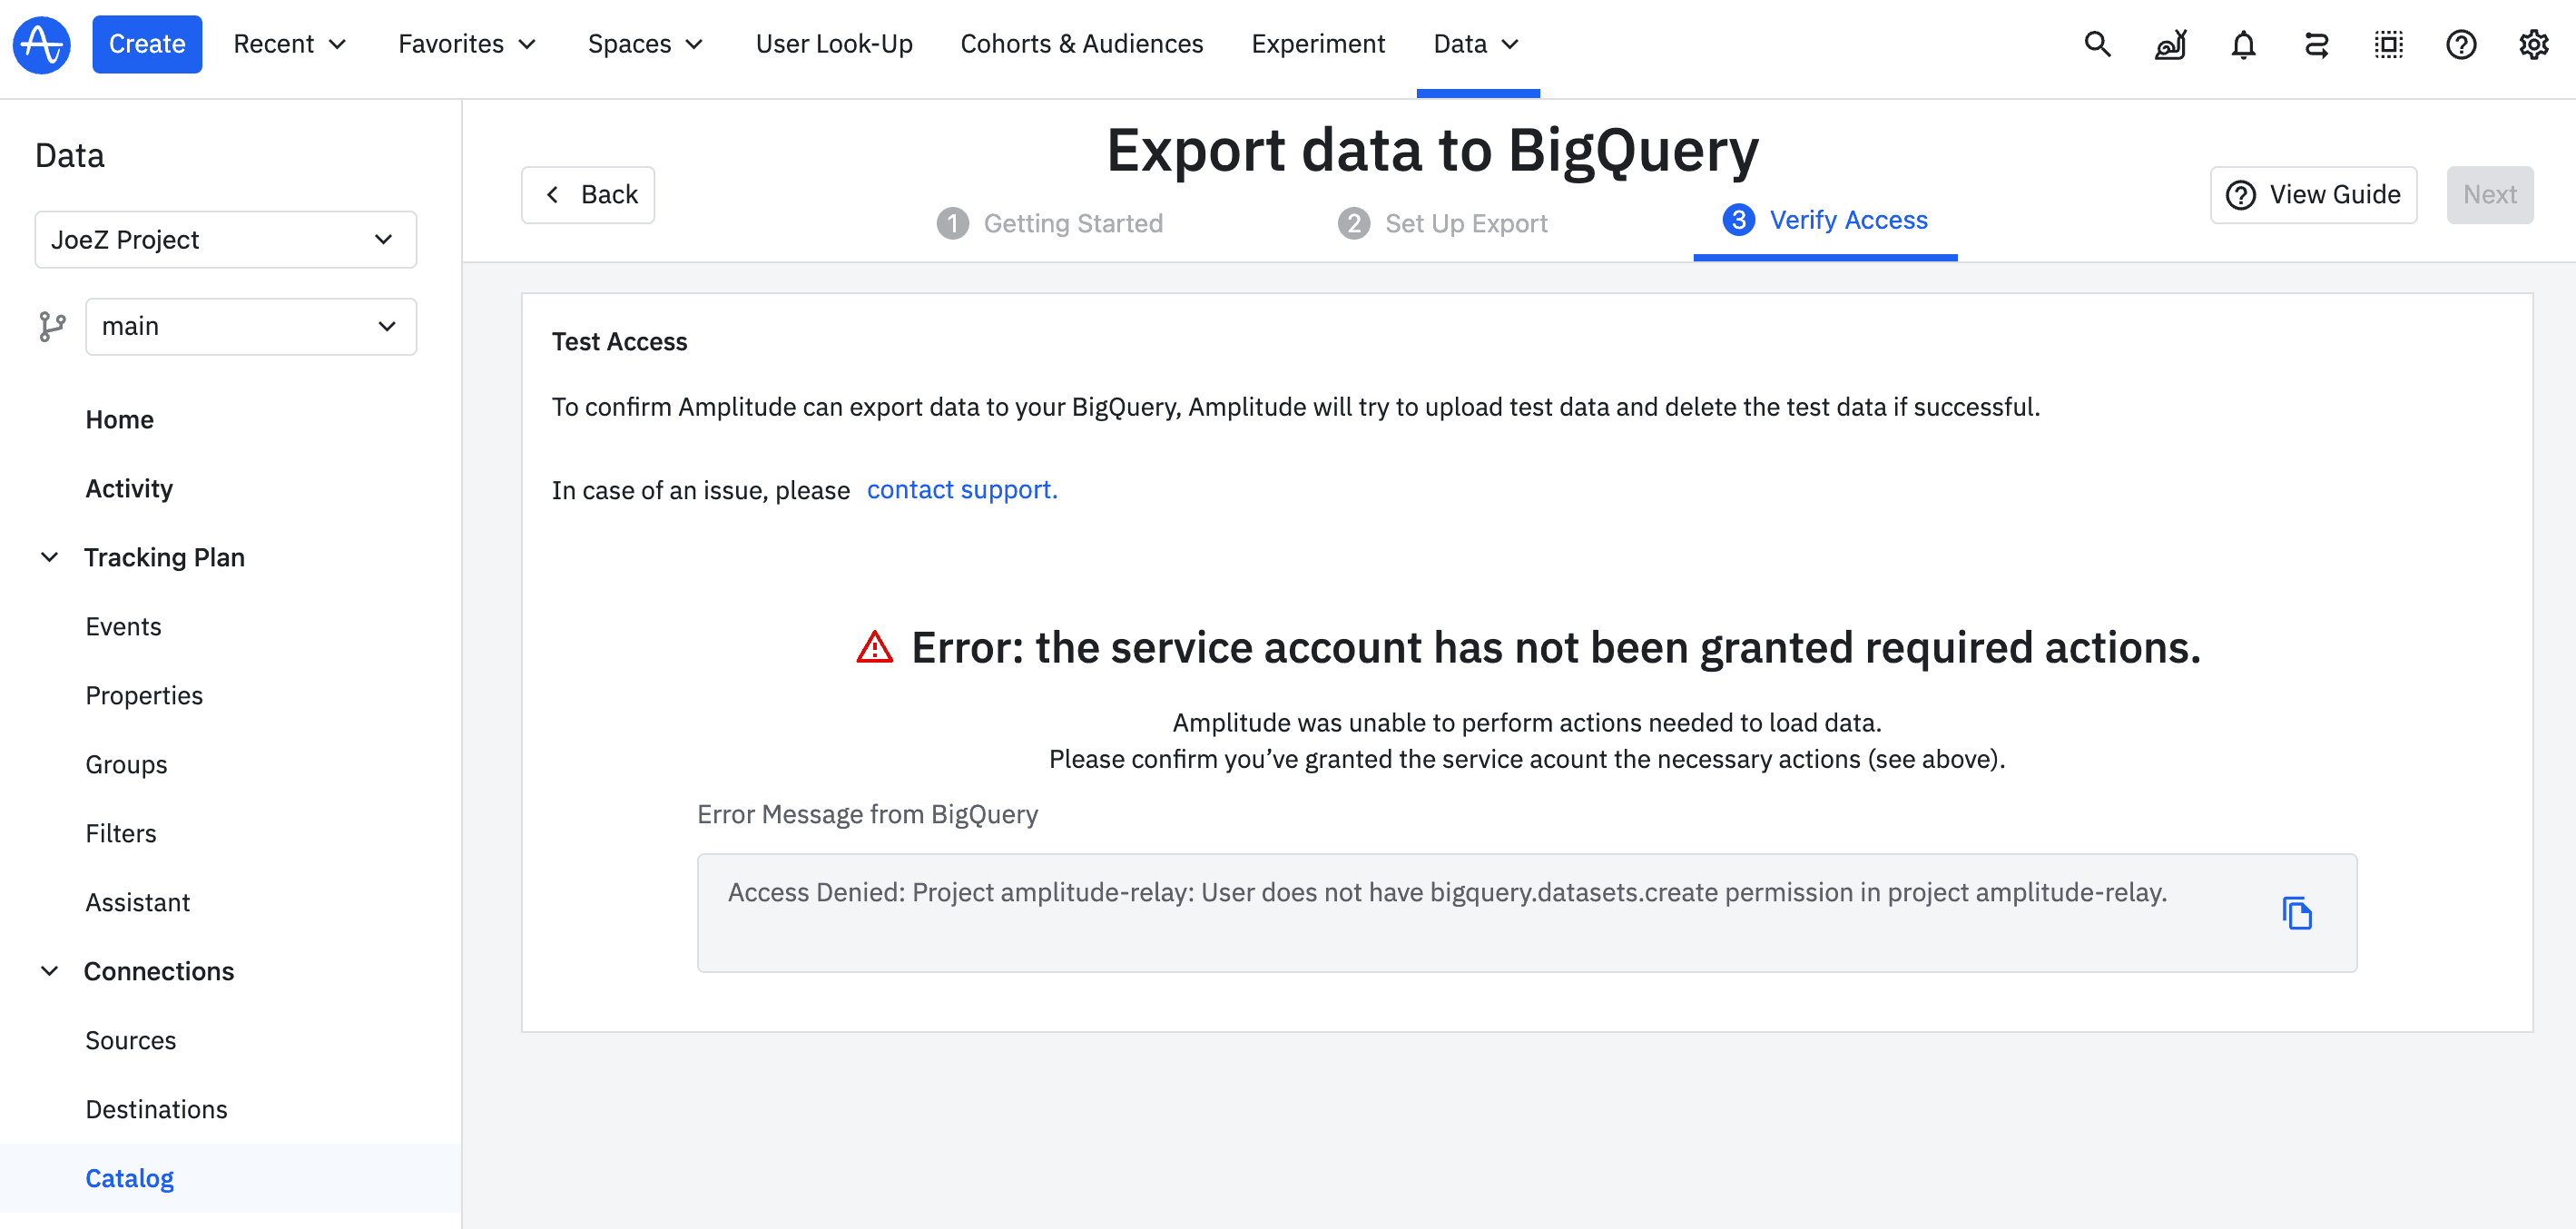
Task: Collapse the Tracking Plan section
Action: pos(49,557)
